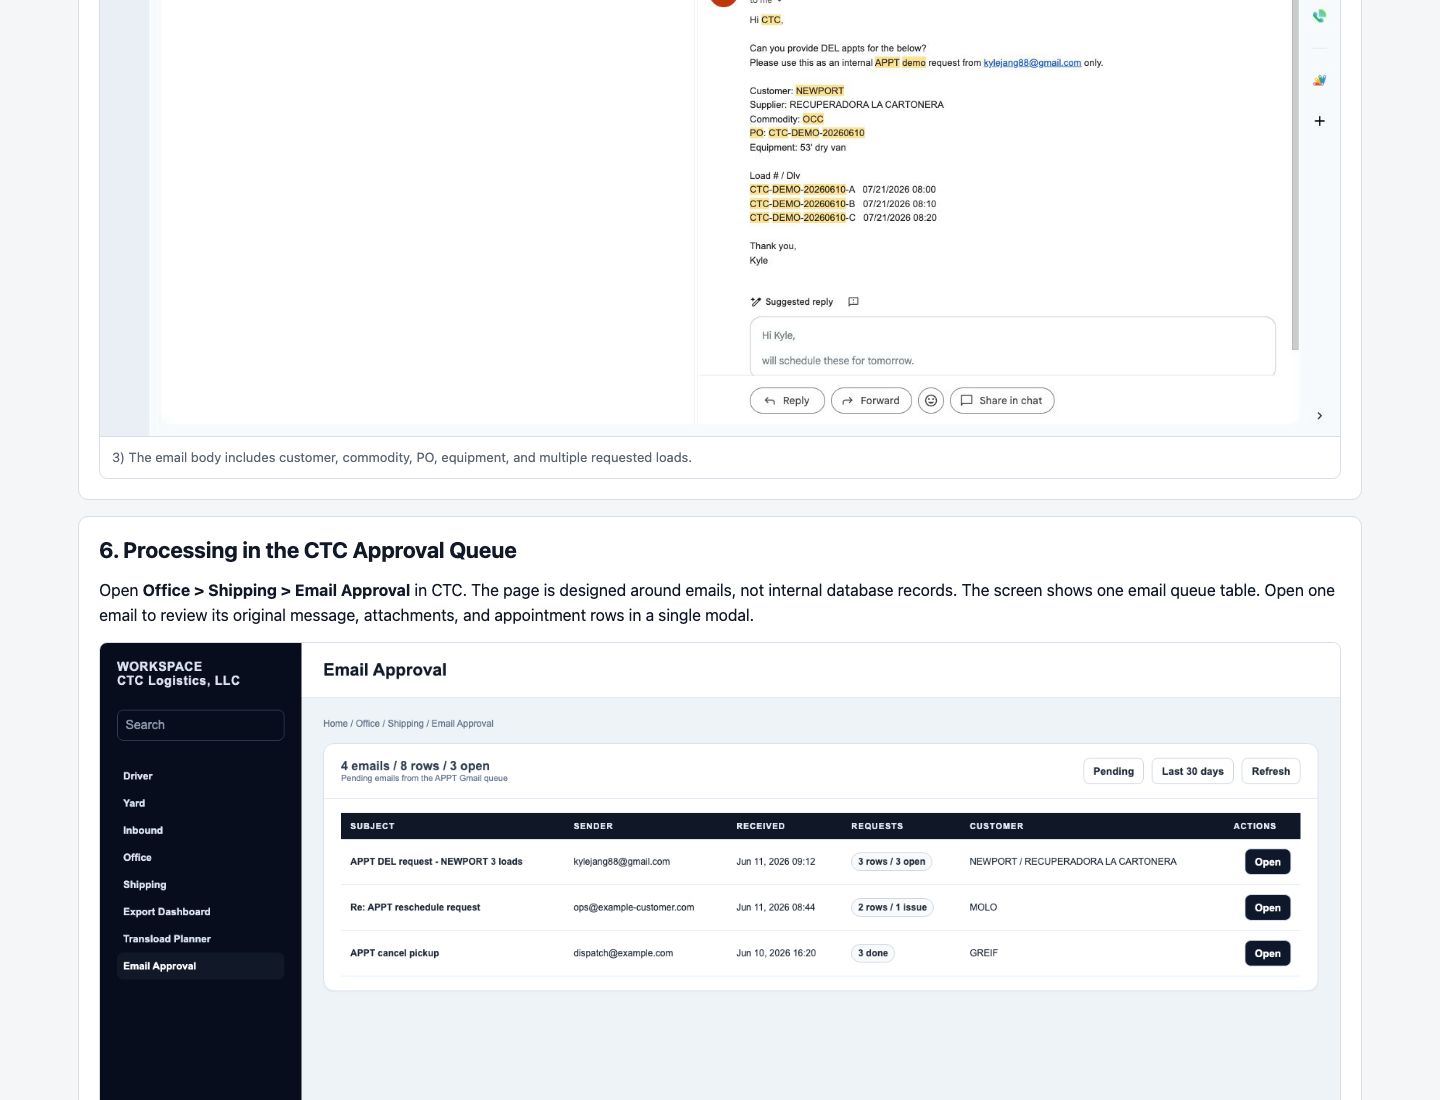Open the APPT cancel pickup email
Screen dimensions: 1440x1100
[x=1267, y=954]
